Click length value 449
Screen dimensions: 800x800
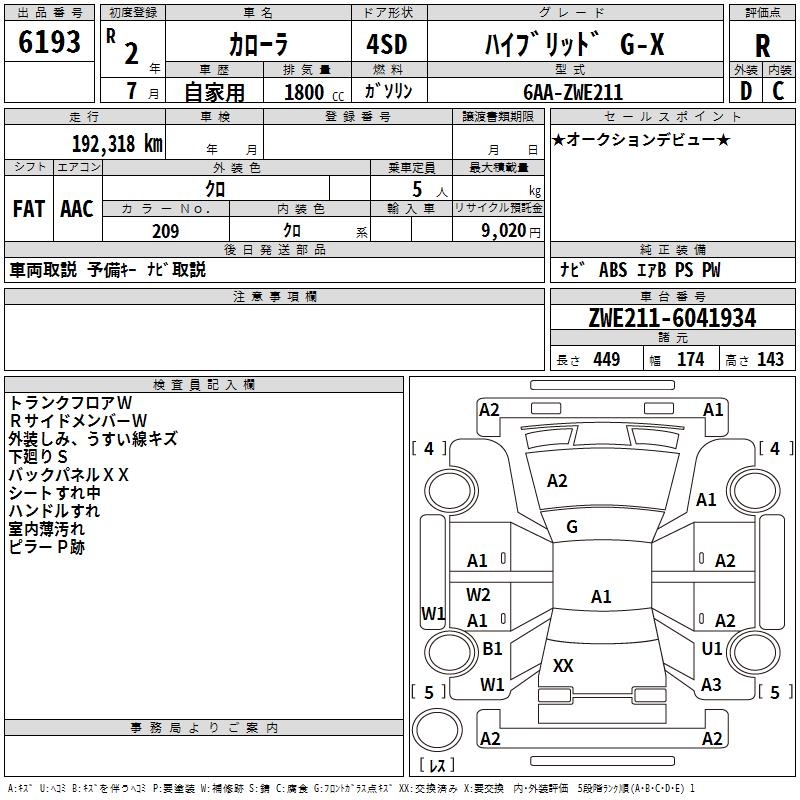pyautogui.click(x=607, y=359)
